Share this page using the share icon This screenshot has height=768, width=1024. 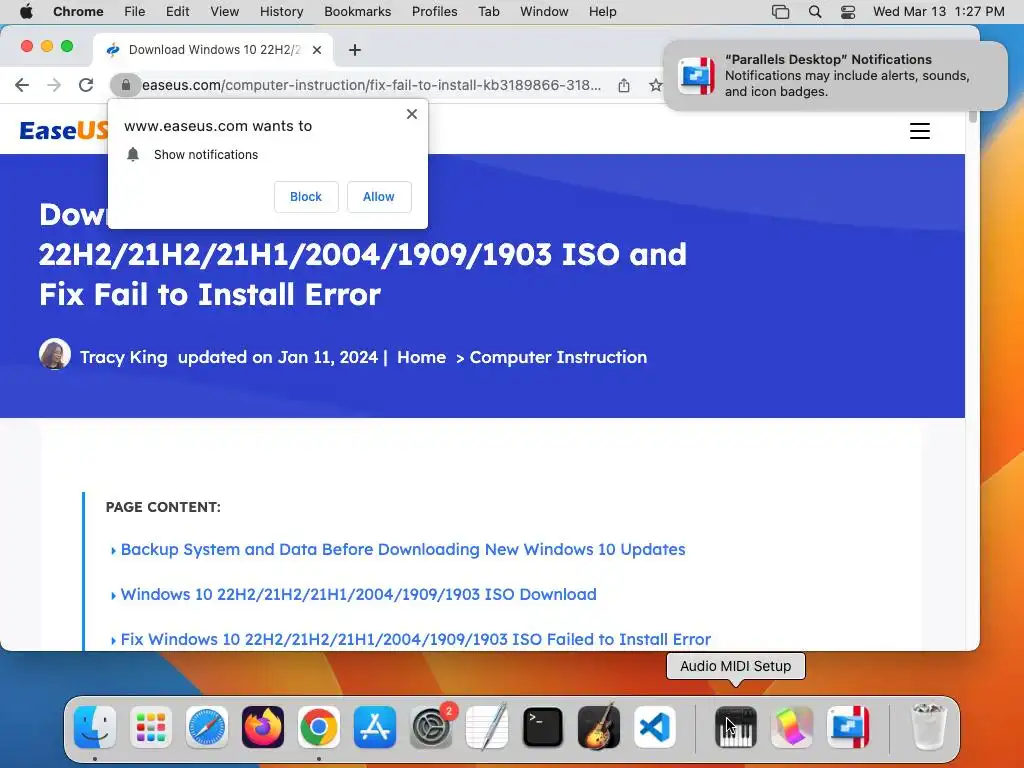click(624, 85)
